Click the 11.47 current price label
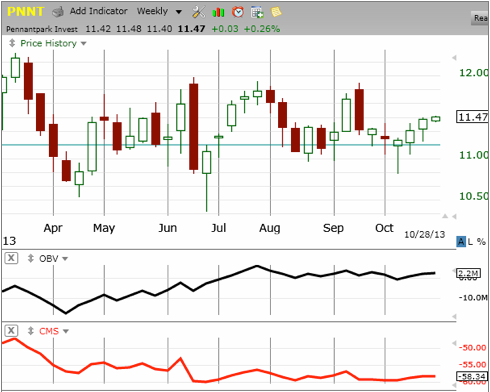This screenshot has width=490, height=392. [472, 117]
